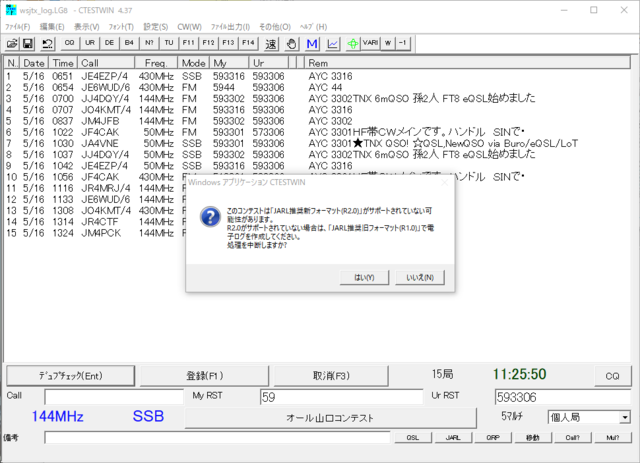Click the CTESTWIN app icon in the title bar
The height and width of the screenshot is (463, 640).
[11, 10]
